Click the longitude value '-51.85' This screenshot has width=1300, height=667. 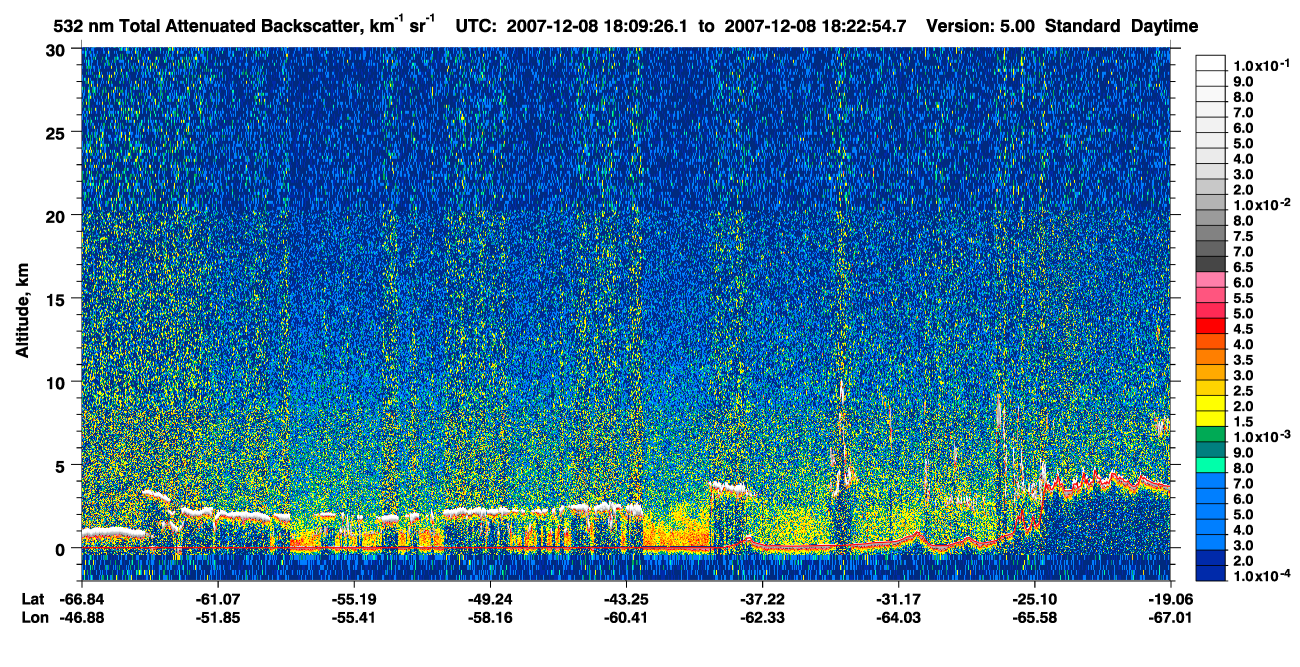218,617
